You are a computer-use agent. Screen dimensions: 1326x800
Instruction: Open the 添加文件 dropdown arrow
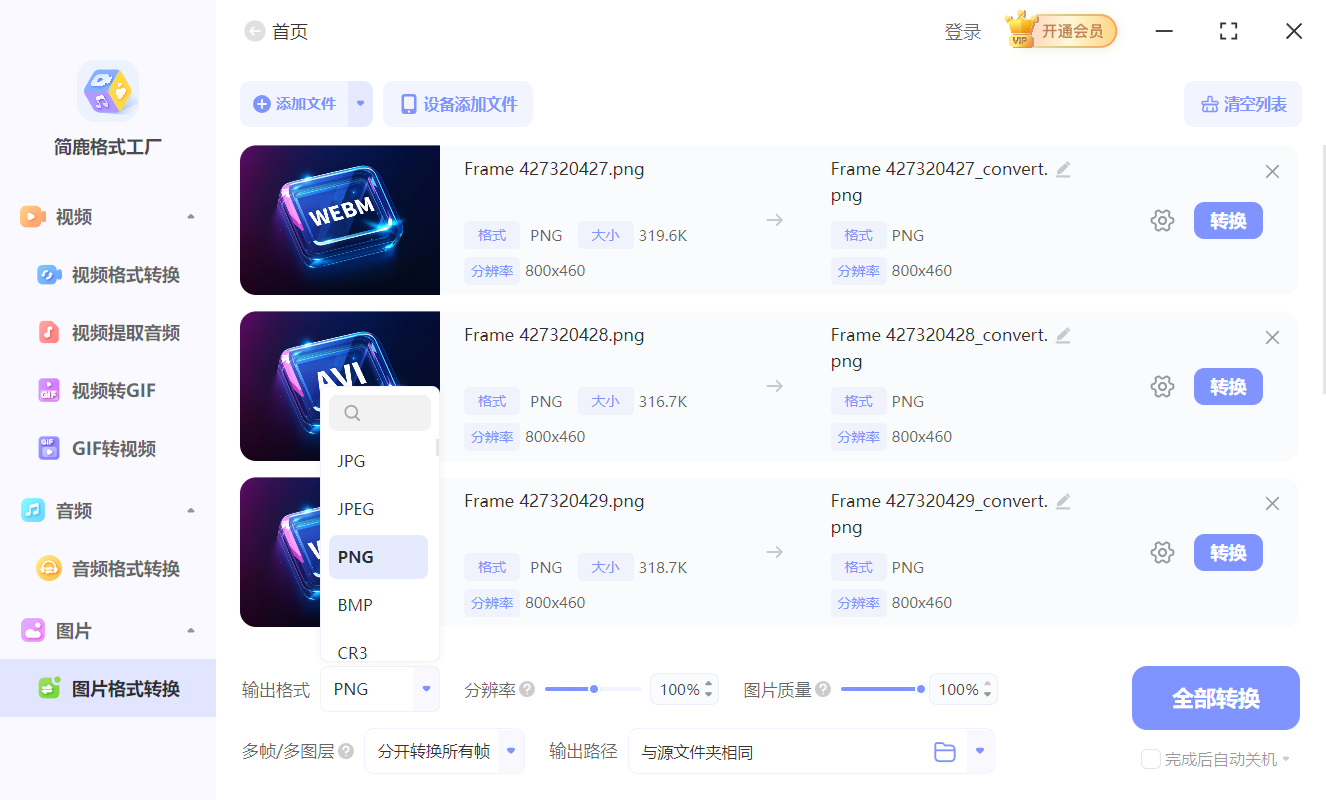(x=360, y=104)
